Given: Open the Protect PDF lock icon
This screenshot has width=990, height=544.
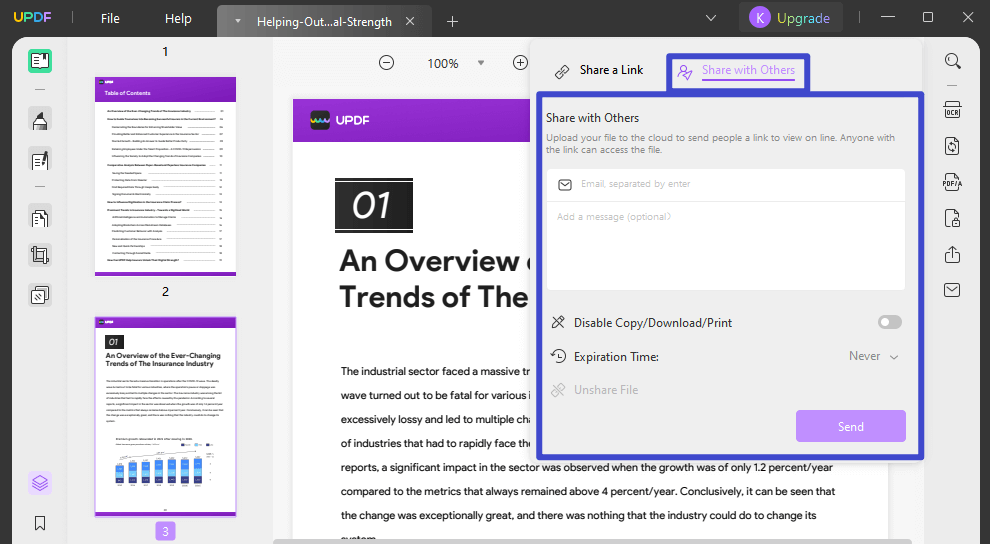Looking at the screenshot, I should [x=952, y=218].
